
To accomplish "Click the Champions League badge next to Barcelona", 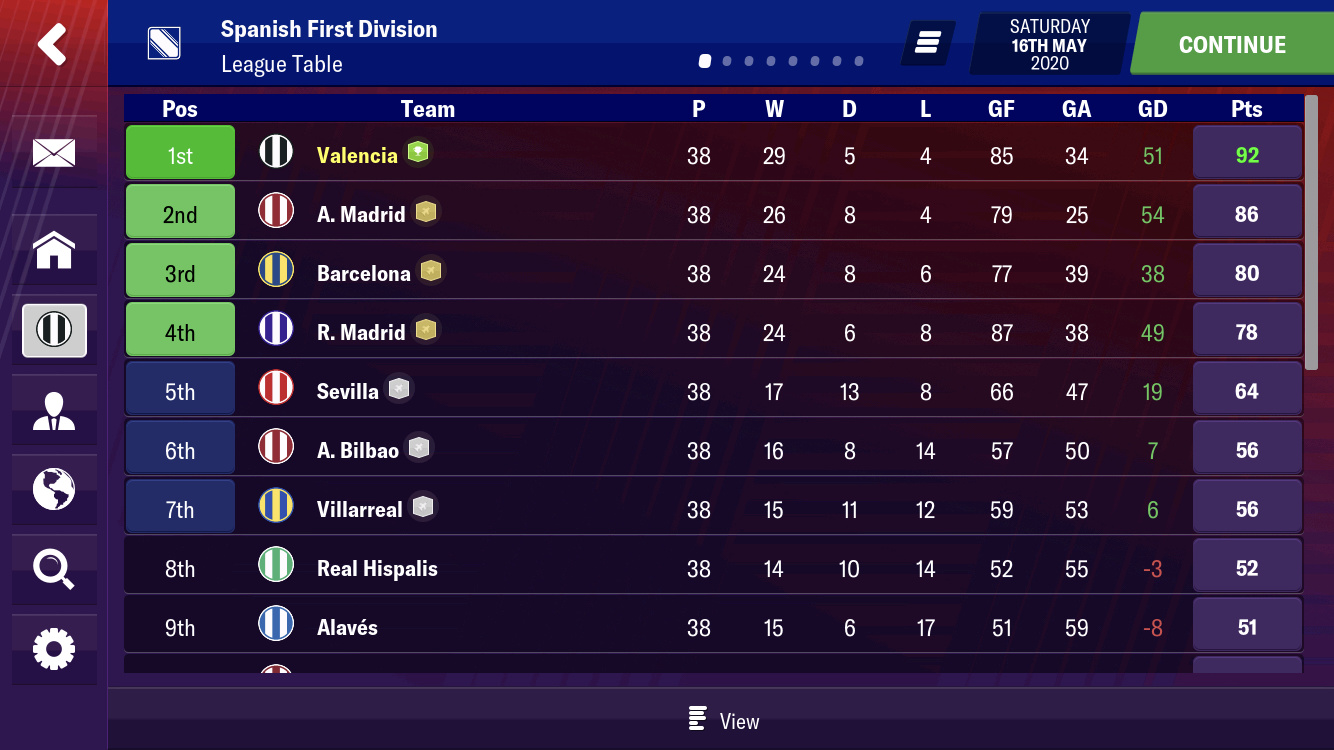I will (431, 271).
